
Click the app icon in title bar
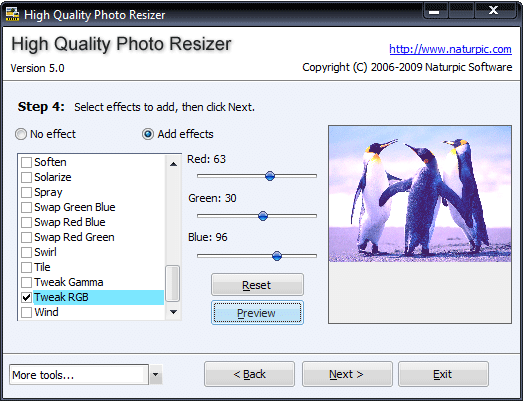coord(12,14)
